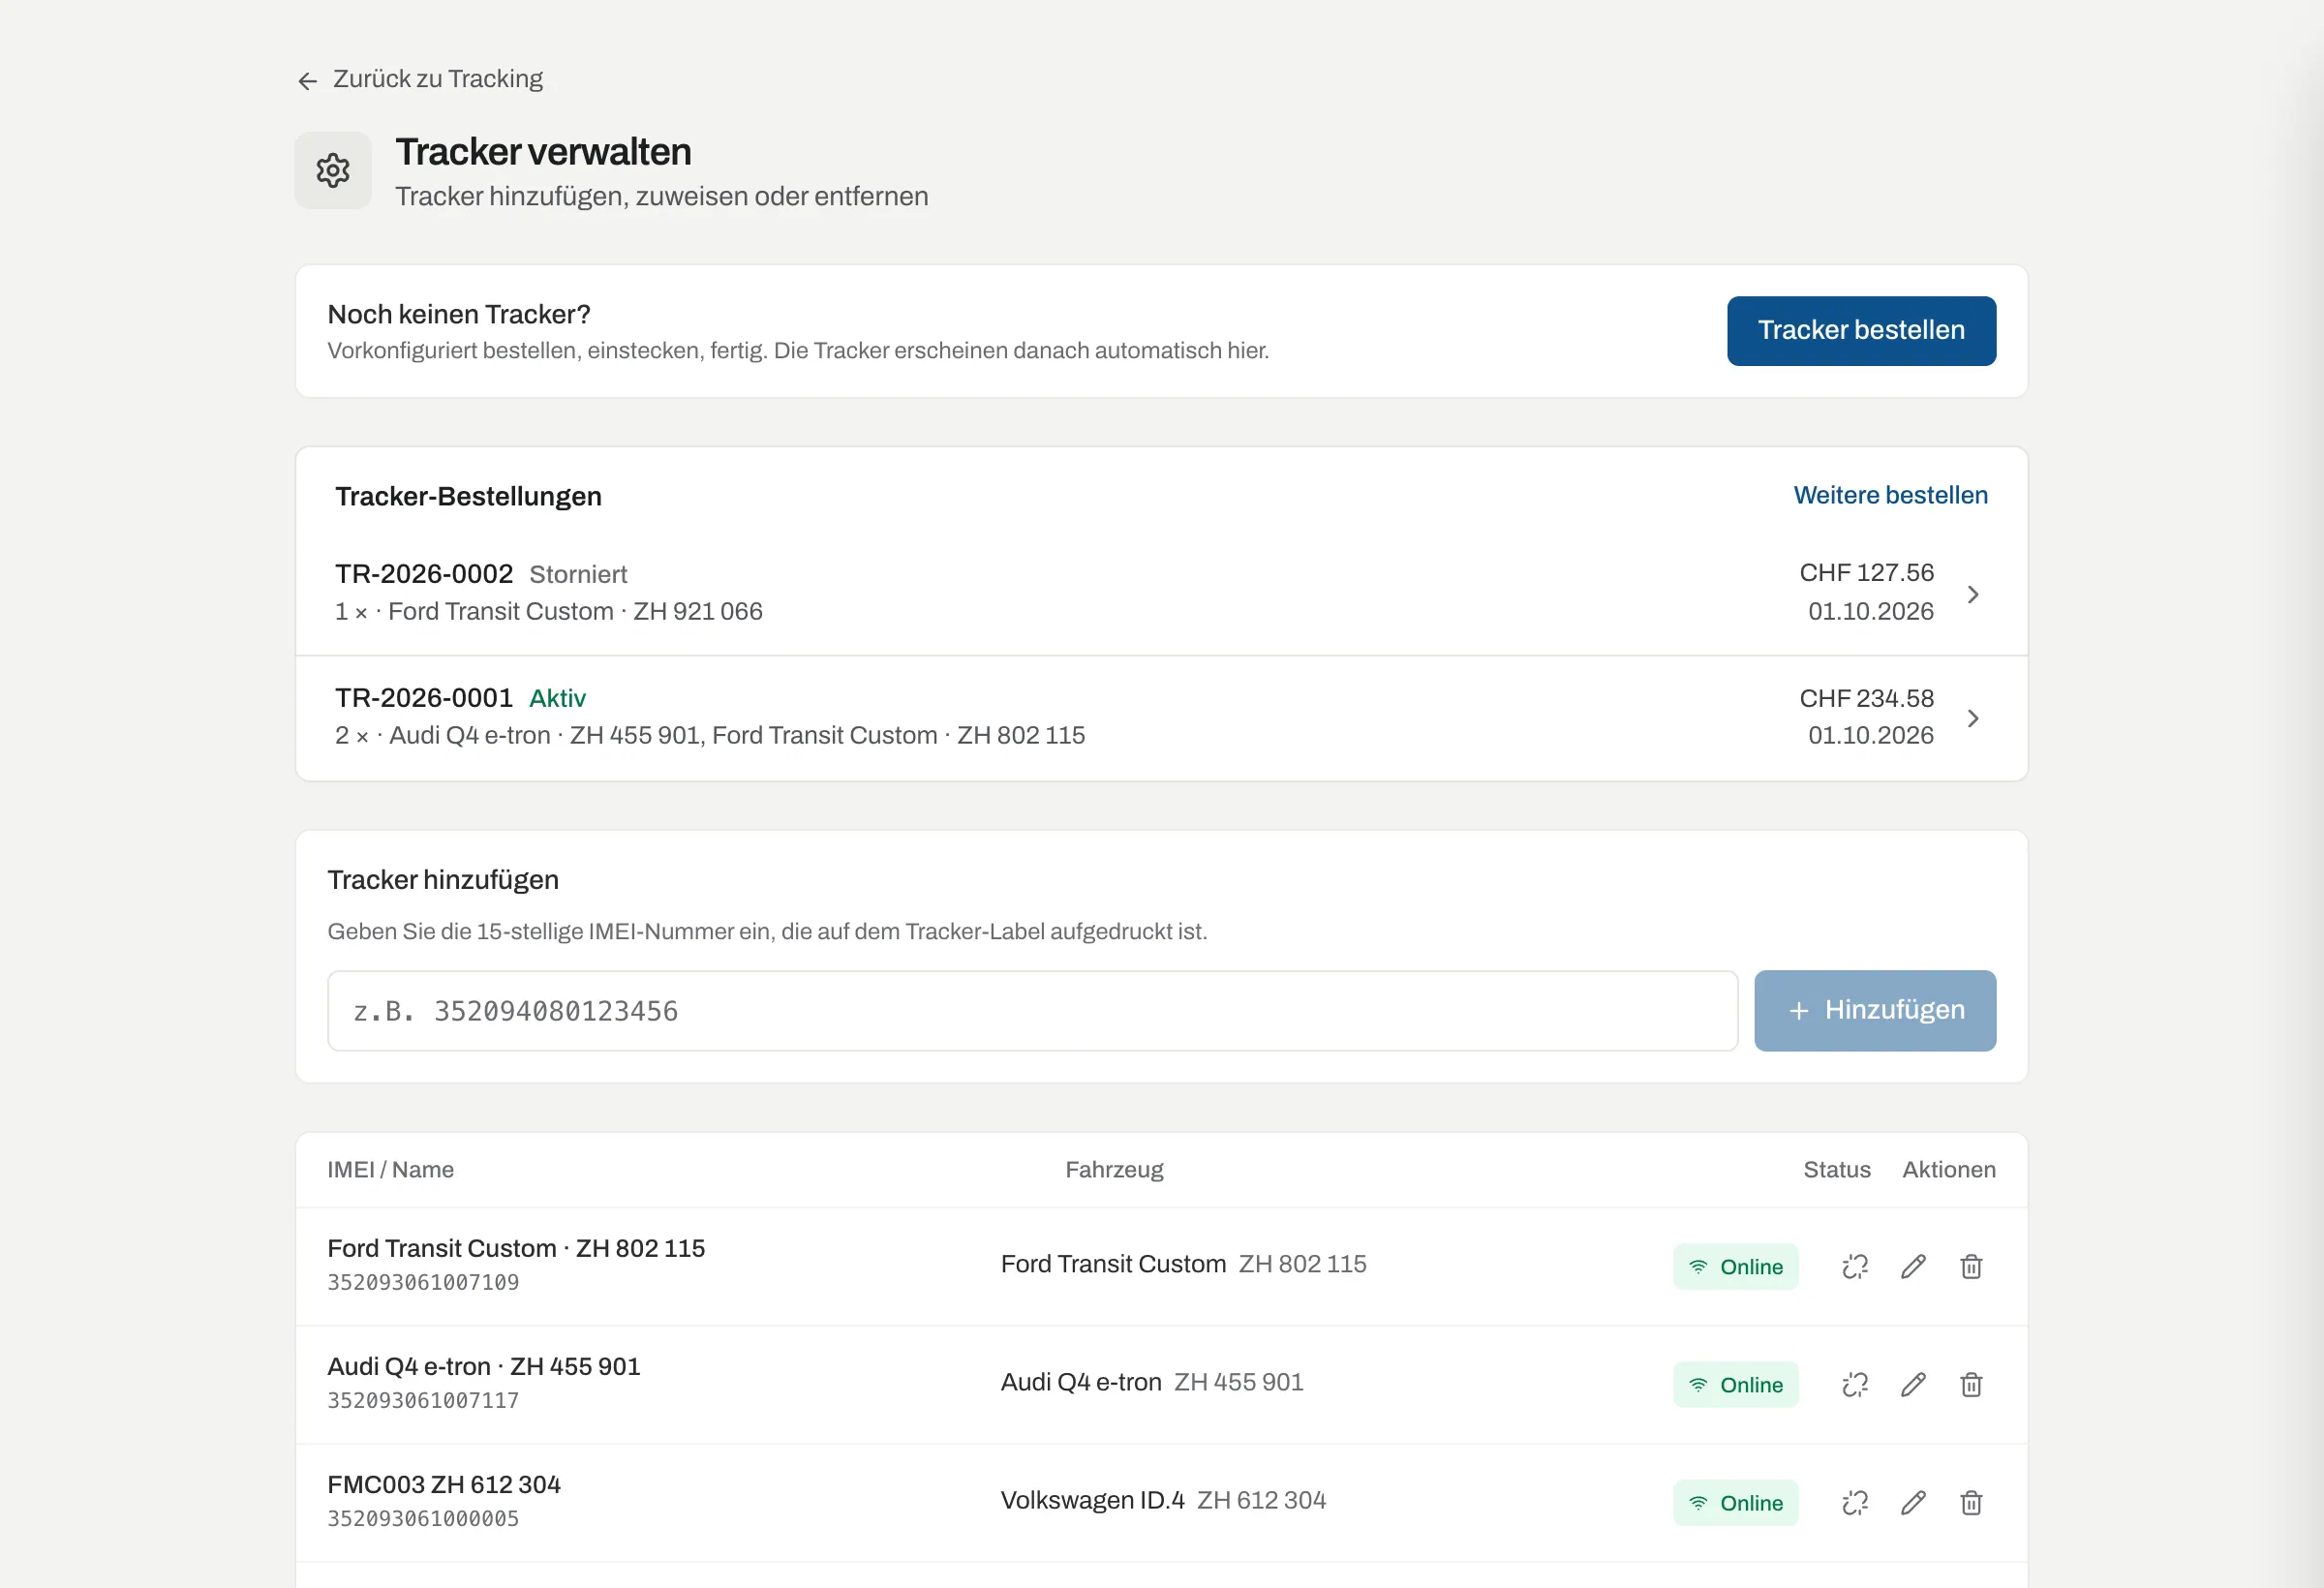Delete the Audi Q4 e-tron tracker
This screenshot has height=1588, width=2324.
[x=1971, y=1385]
